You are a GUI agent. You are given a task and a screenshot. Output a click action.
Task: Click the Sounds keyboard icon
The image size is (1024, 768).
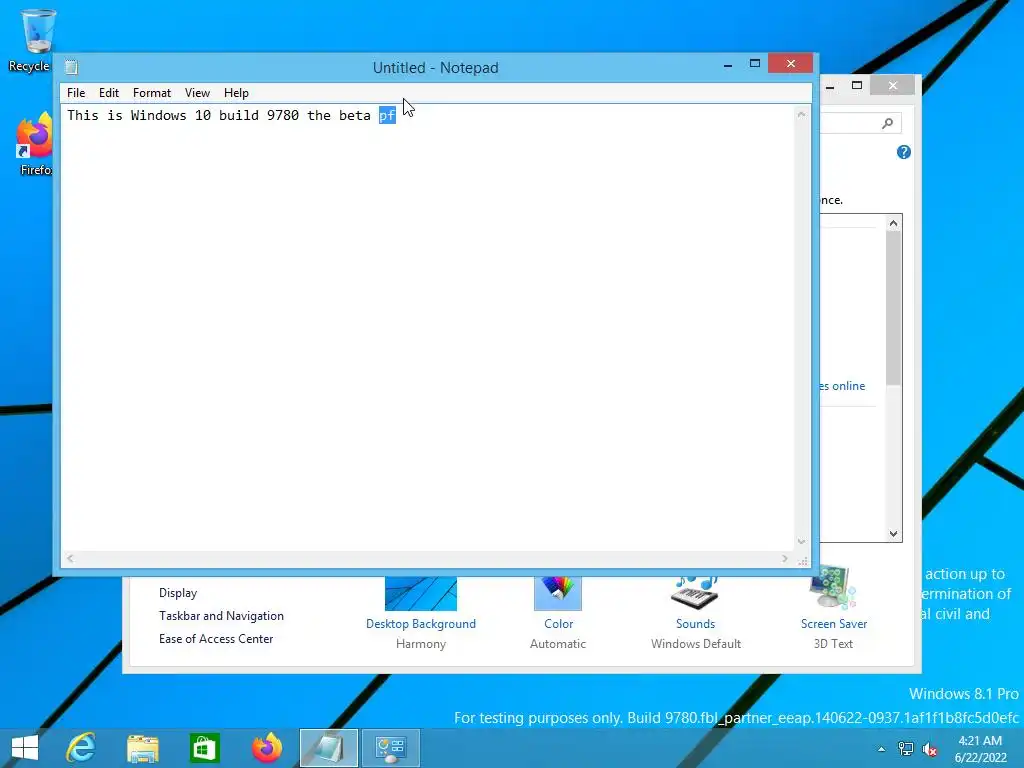[x=695, y=592]
